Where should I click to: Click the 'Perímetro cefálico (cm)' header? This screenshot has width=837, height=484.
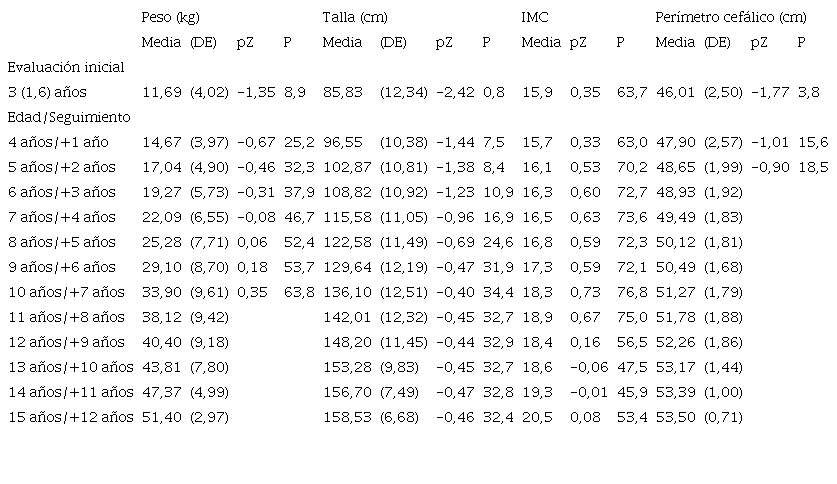[730, 18]
